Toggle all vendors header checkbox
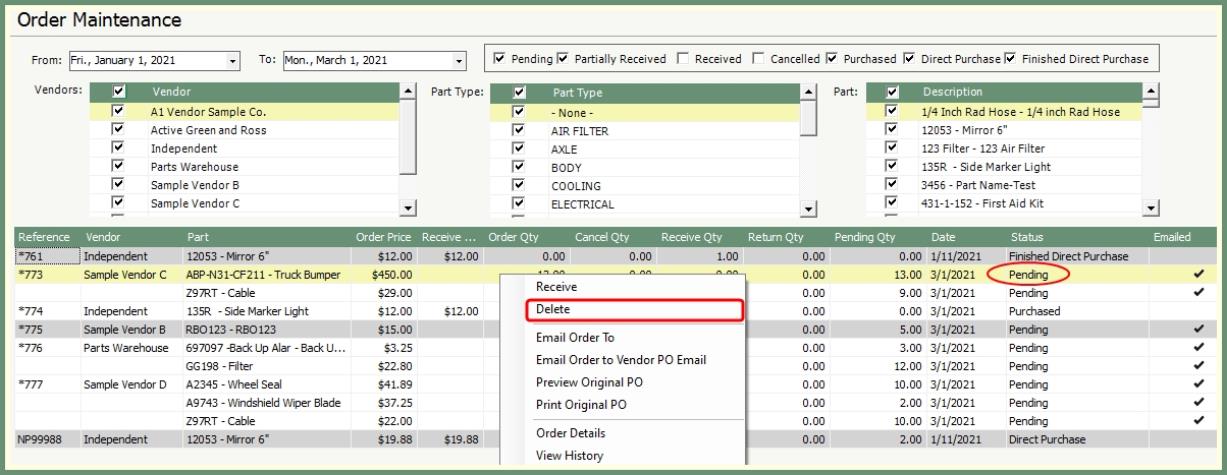 click(x=118, y=92)
